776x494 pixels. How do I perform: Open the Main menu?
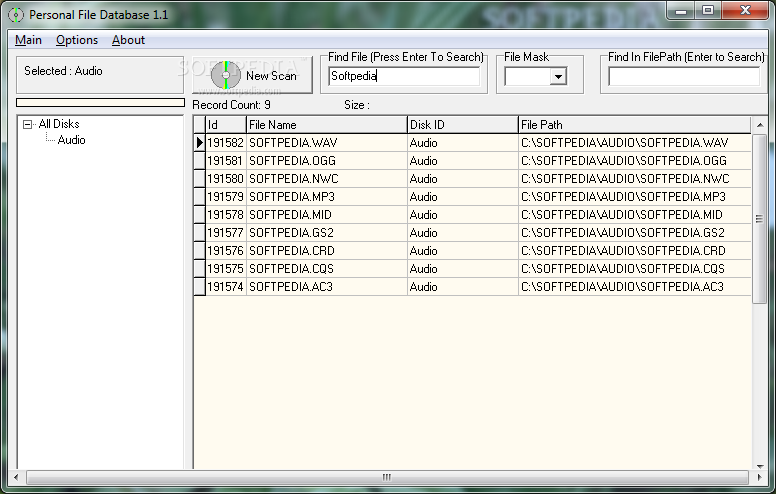pyautogui.click(x=28, y=40)
